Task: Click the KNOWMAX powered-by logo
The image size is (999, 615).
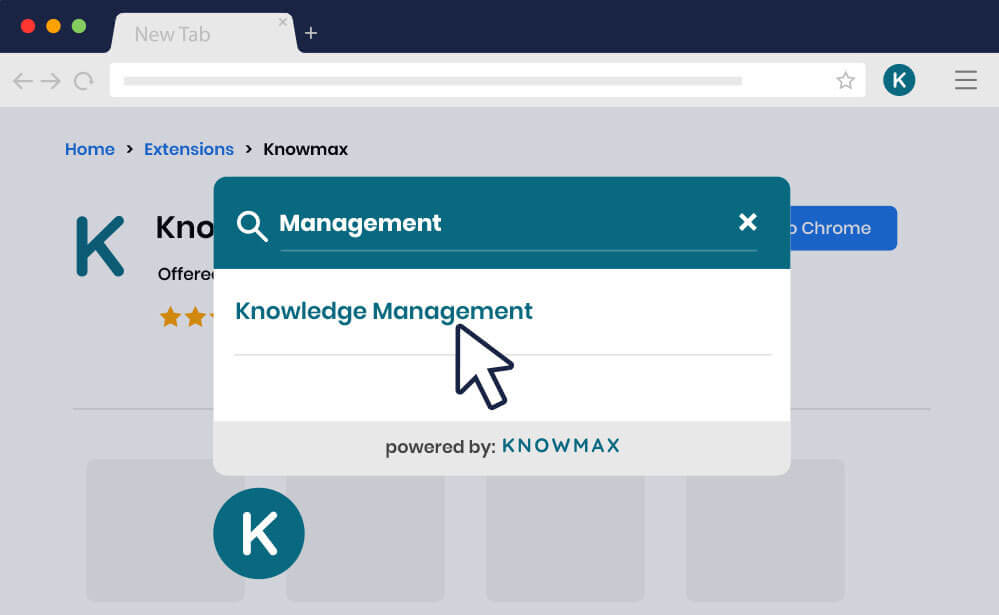Action: [561, 445]
